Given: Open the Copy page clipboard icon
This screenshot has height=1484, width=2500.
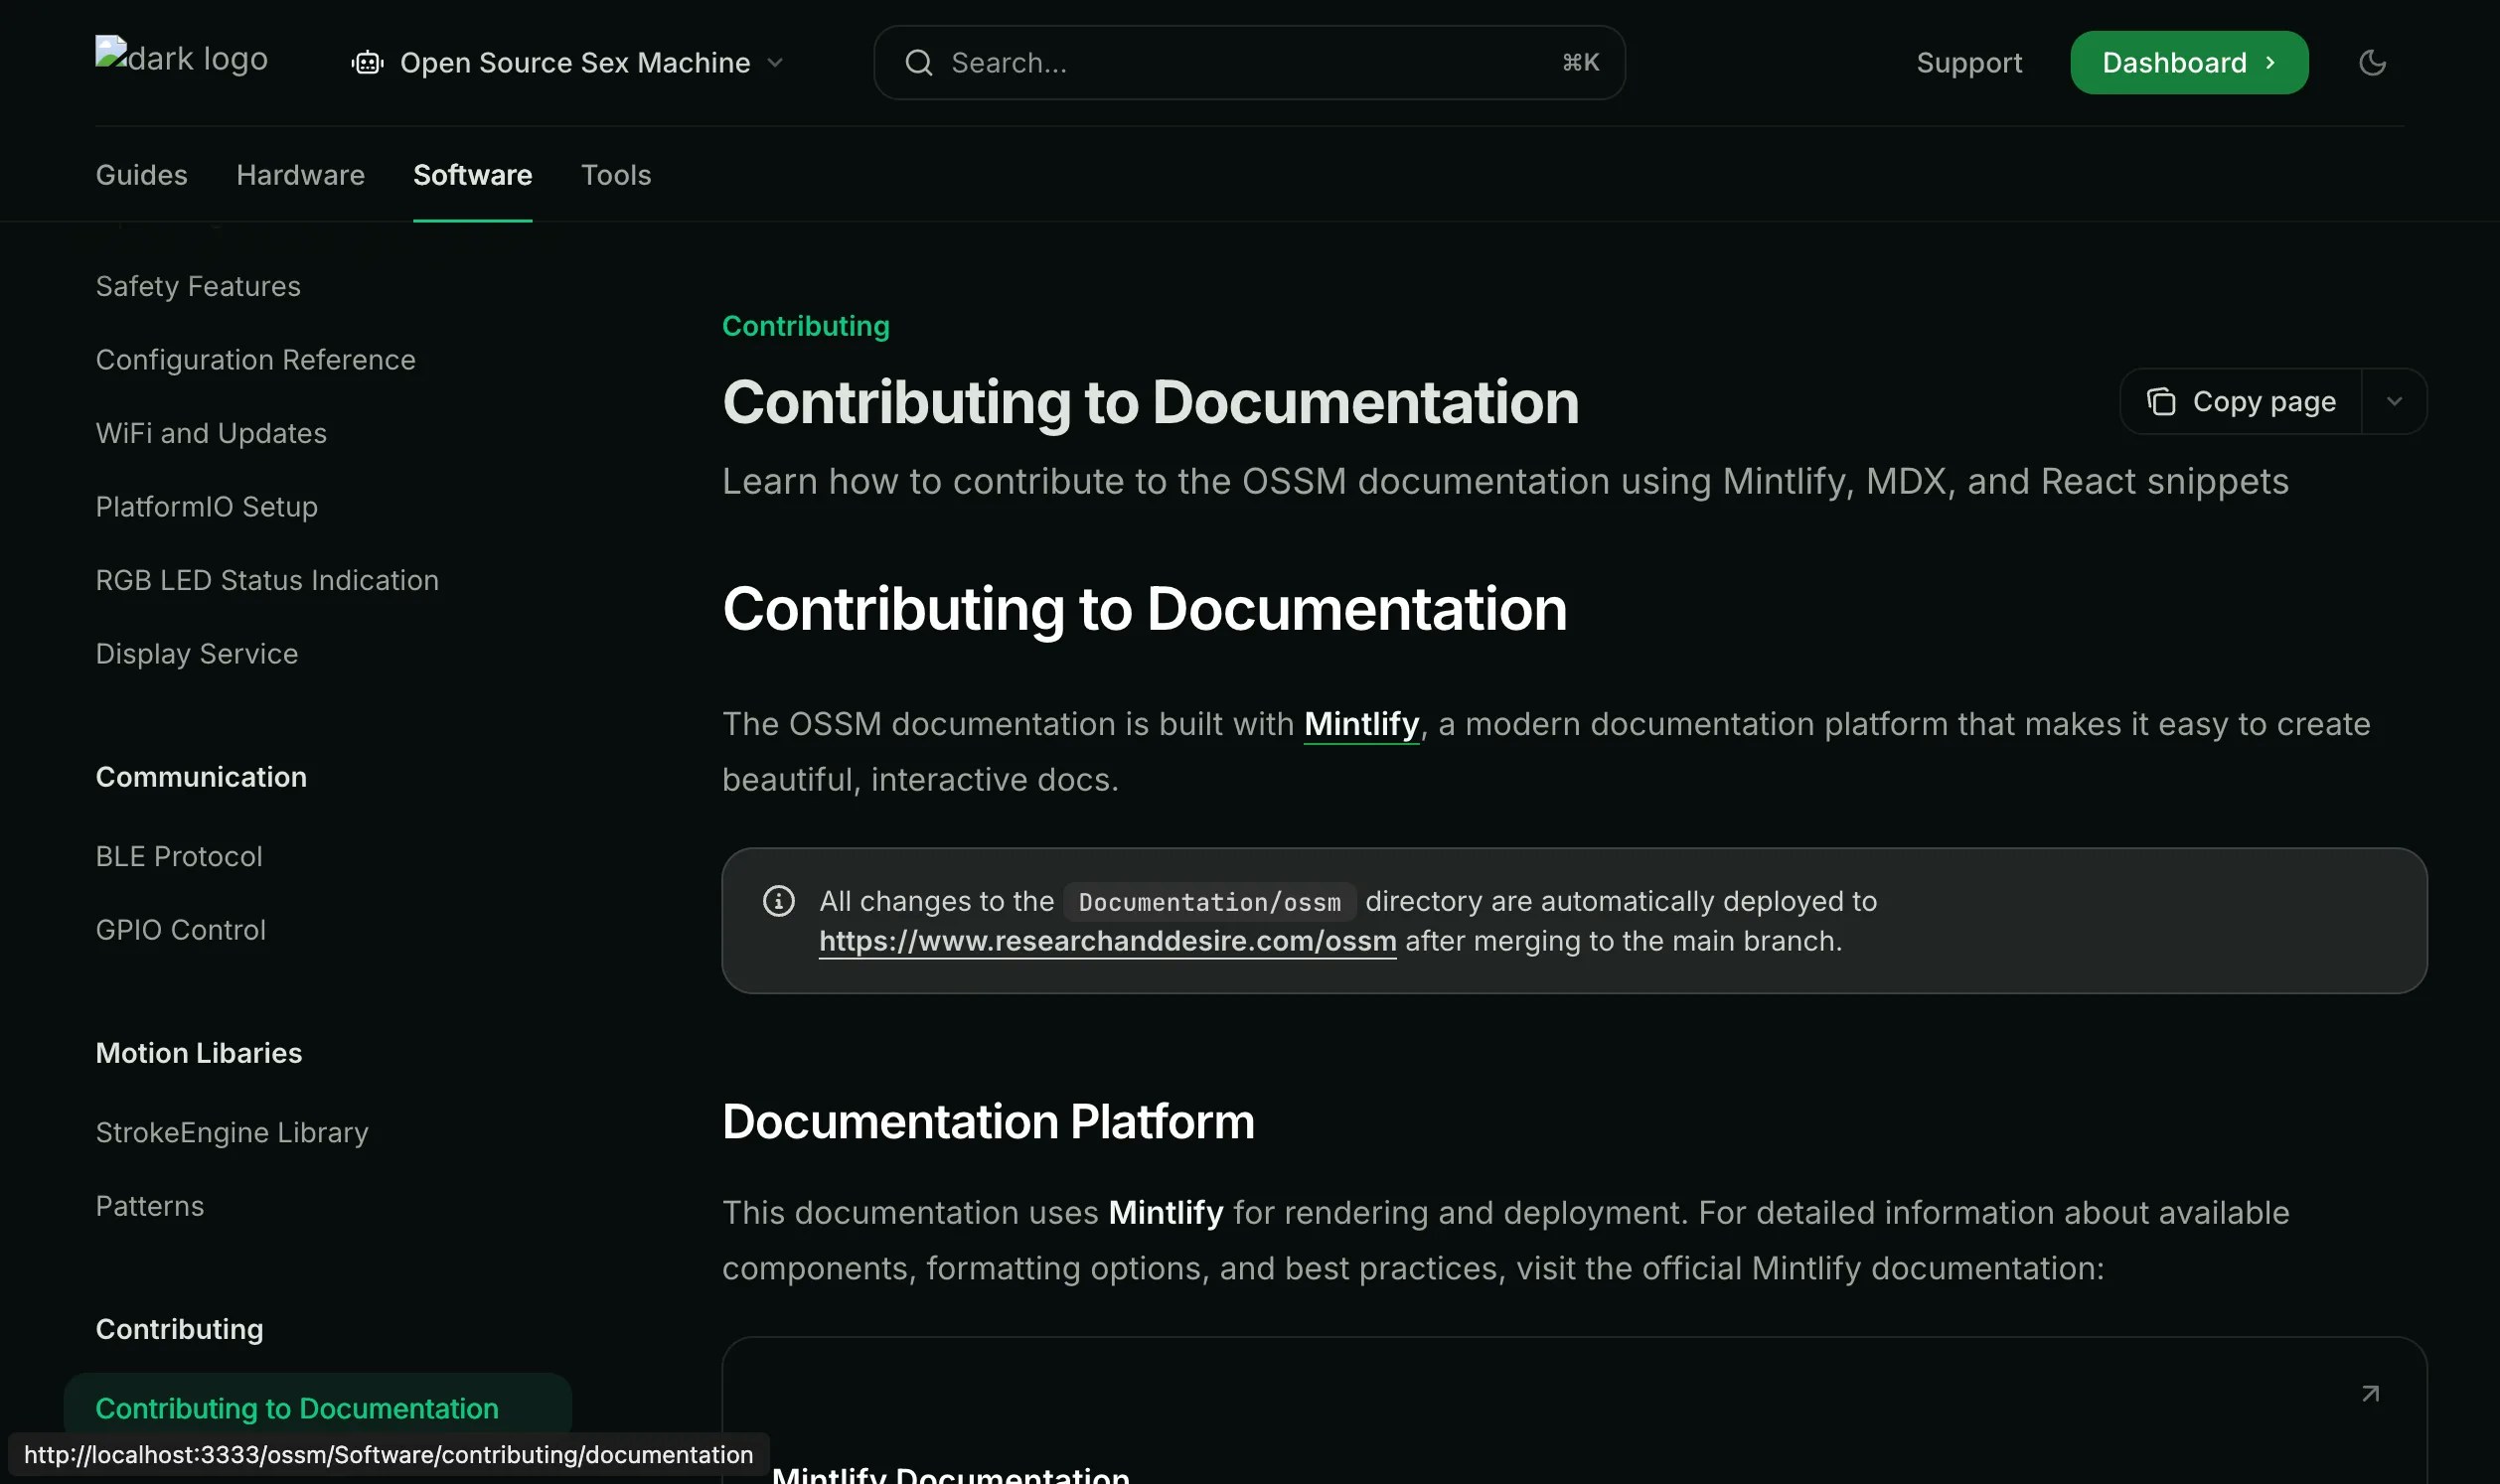Looking at the screenshot, I should 2162,401.
